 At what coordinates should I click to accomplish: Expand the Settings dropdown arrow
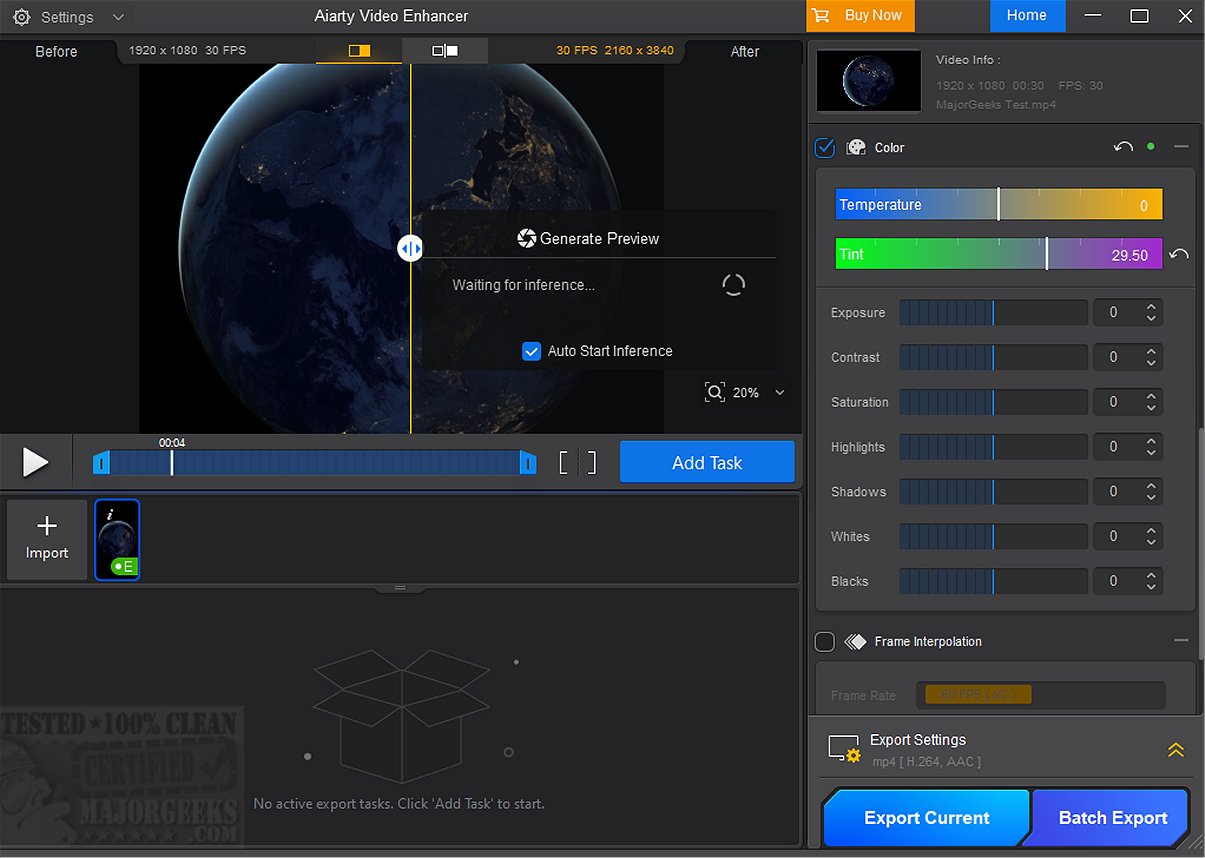[x=119, y=17]
